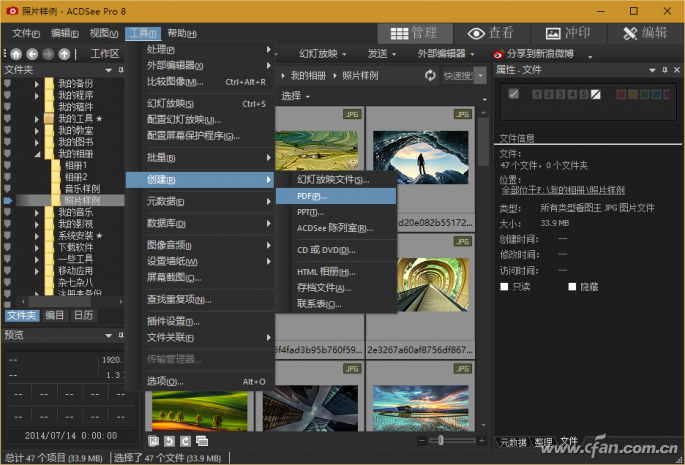Open the 选择 dropdown

coord(295,96)
